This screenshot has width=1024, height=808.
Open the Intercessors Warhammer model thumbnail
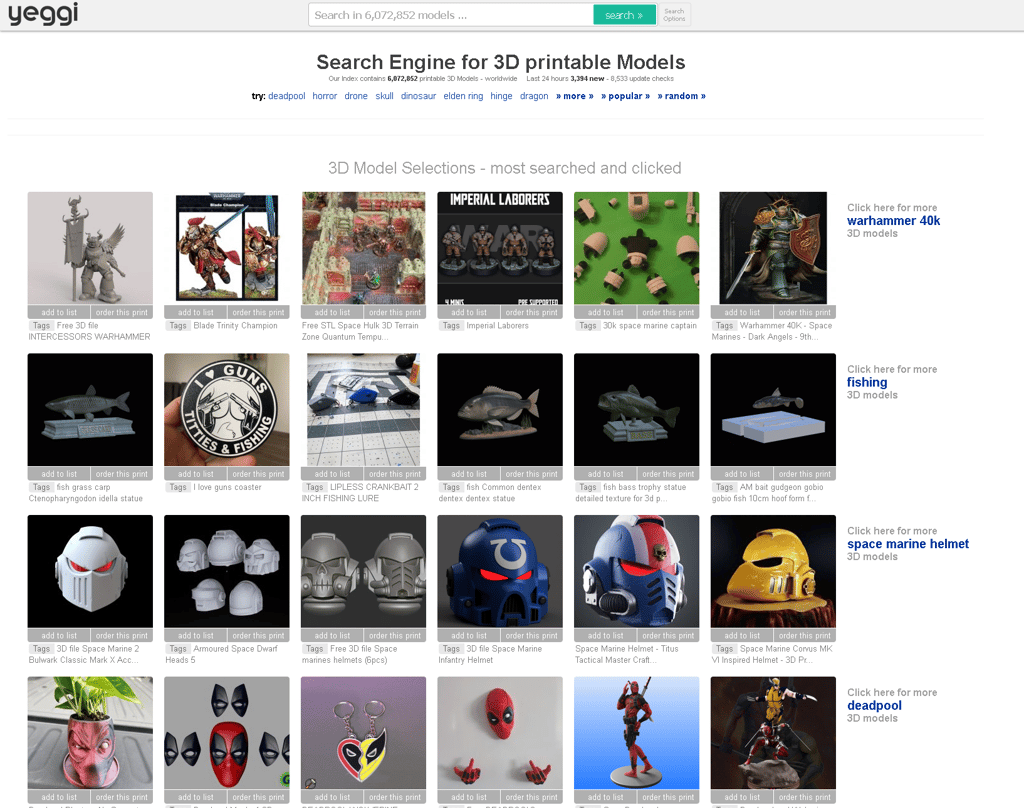pos(90,248)
